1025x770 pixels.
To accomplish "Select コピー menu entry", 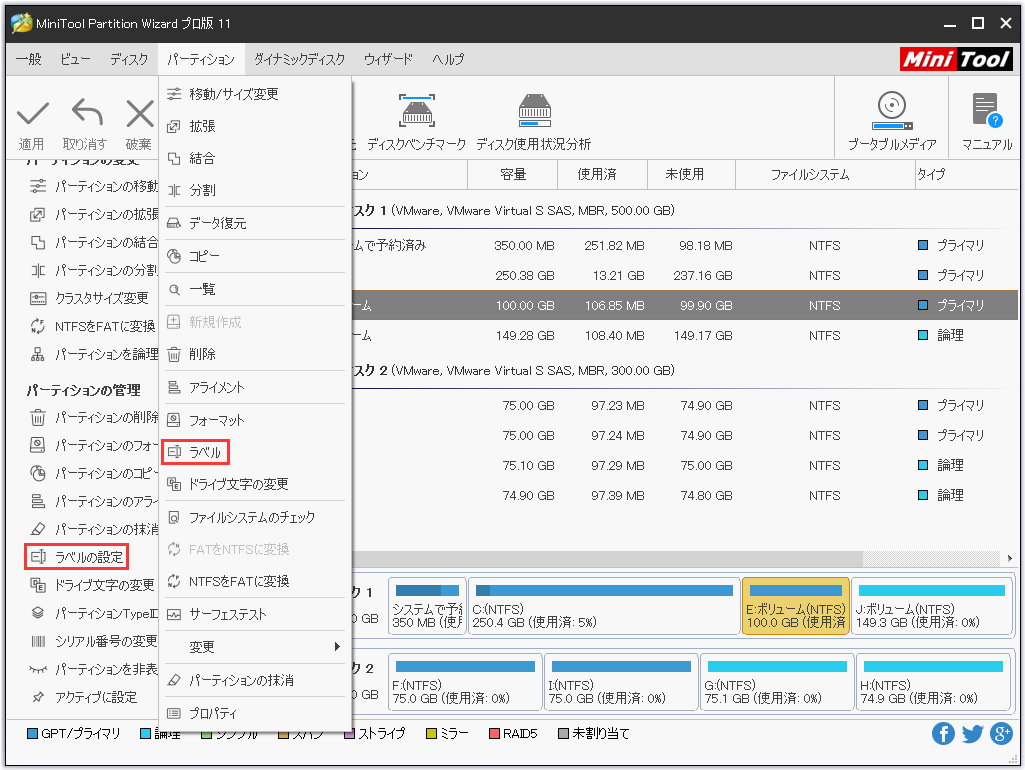I will (255, 256).
